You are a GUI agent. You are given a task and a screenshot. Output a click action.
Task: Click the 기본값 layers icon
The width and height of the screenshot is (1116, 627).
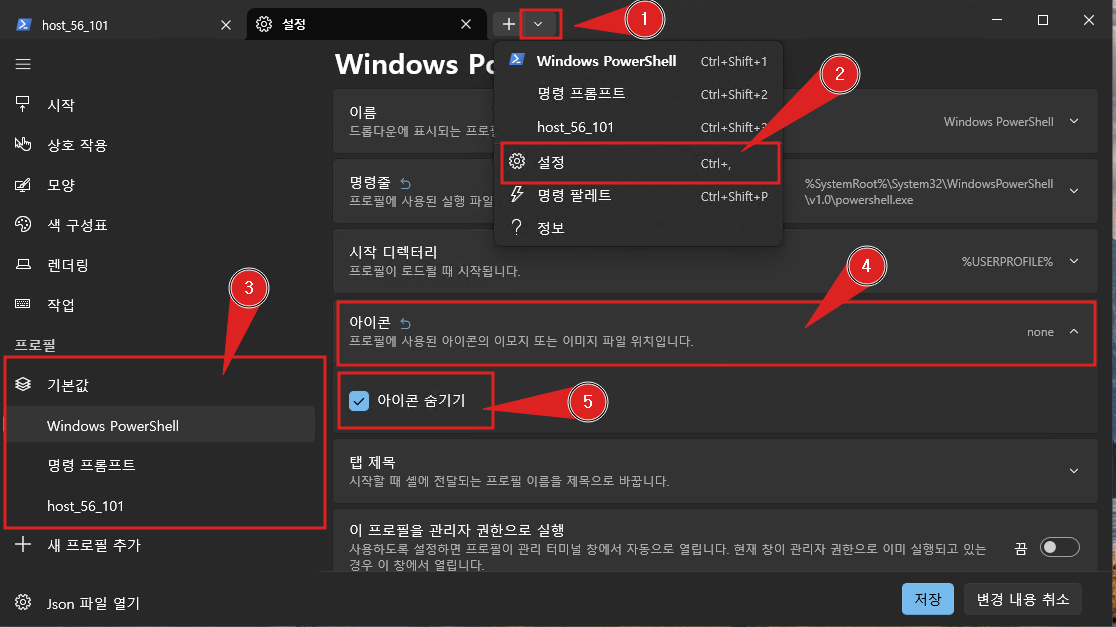(x=23, y=384)
